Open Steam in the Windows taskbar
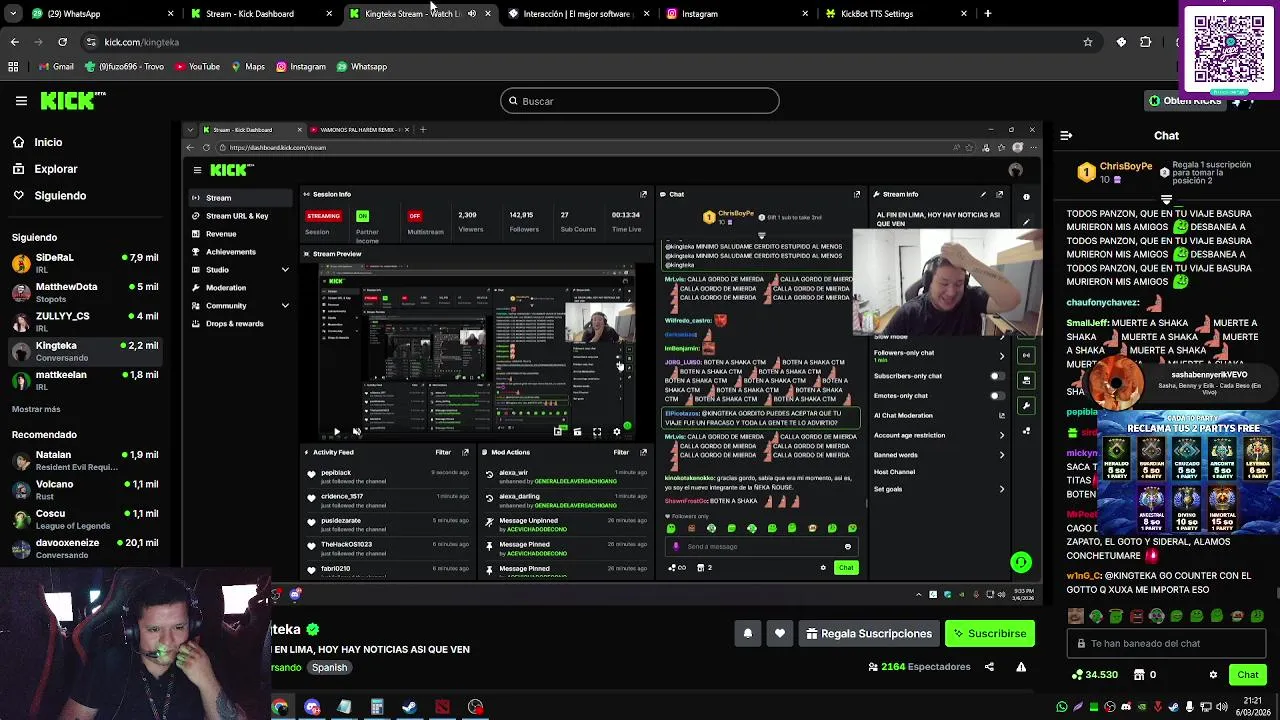 [x=409, y=707]
